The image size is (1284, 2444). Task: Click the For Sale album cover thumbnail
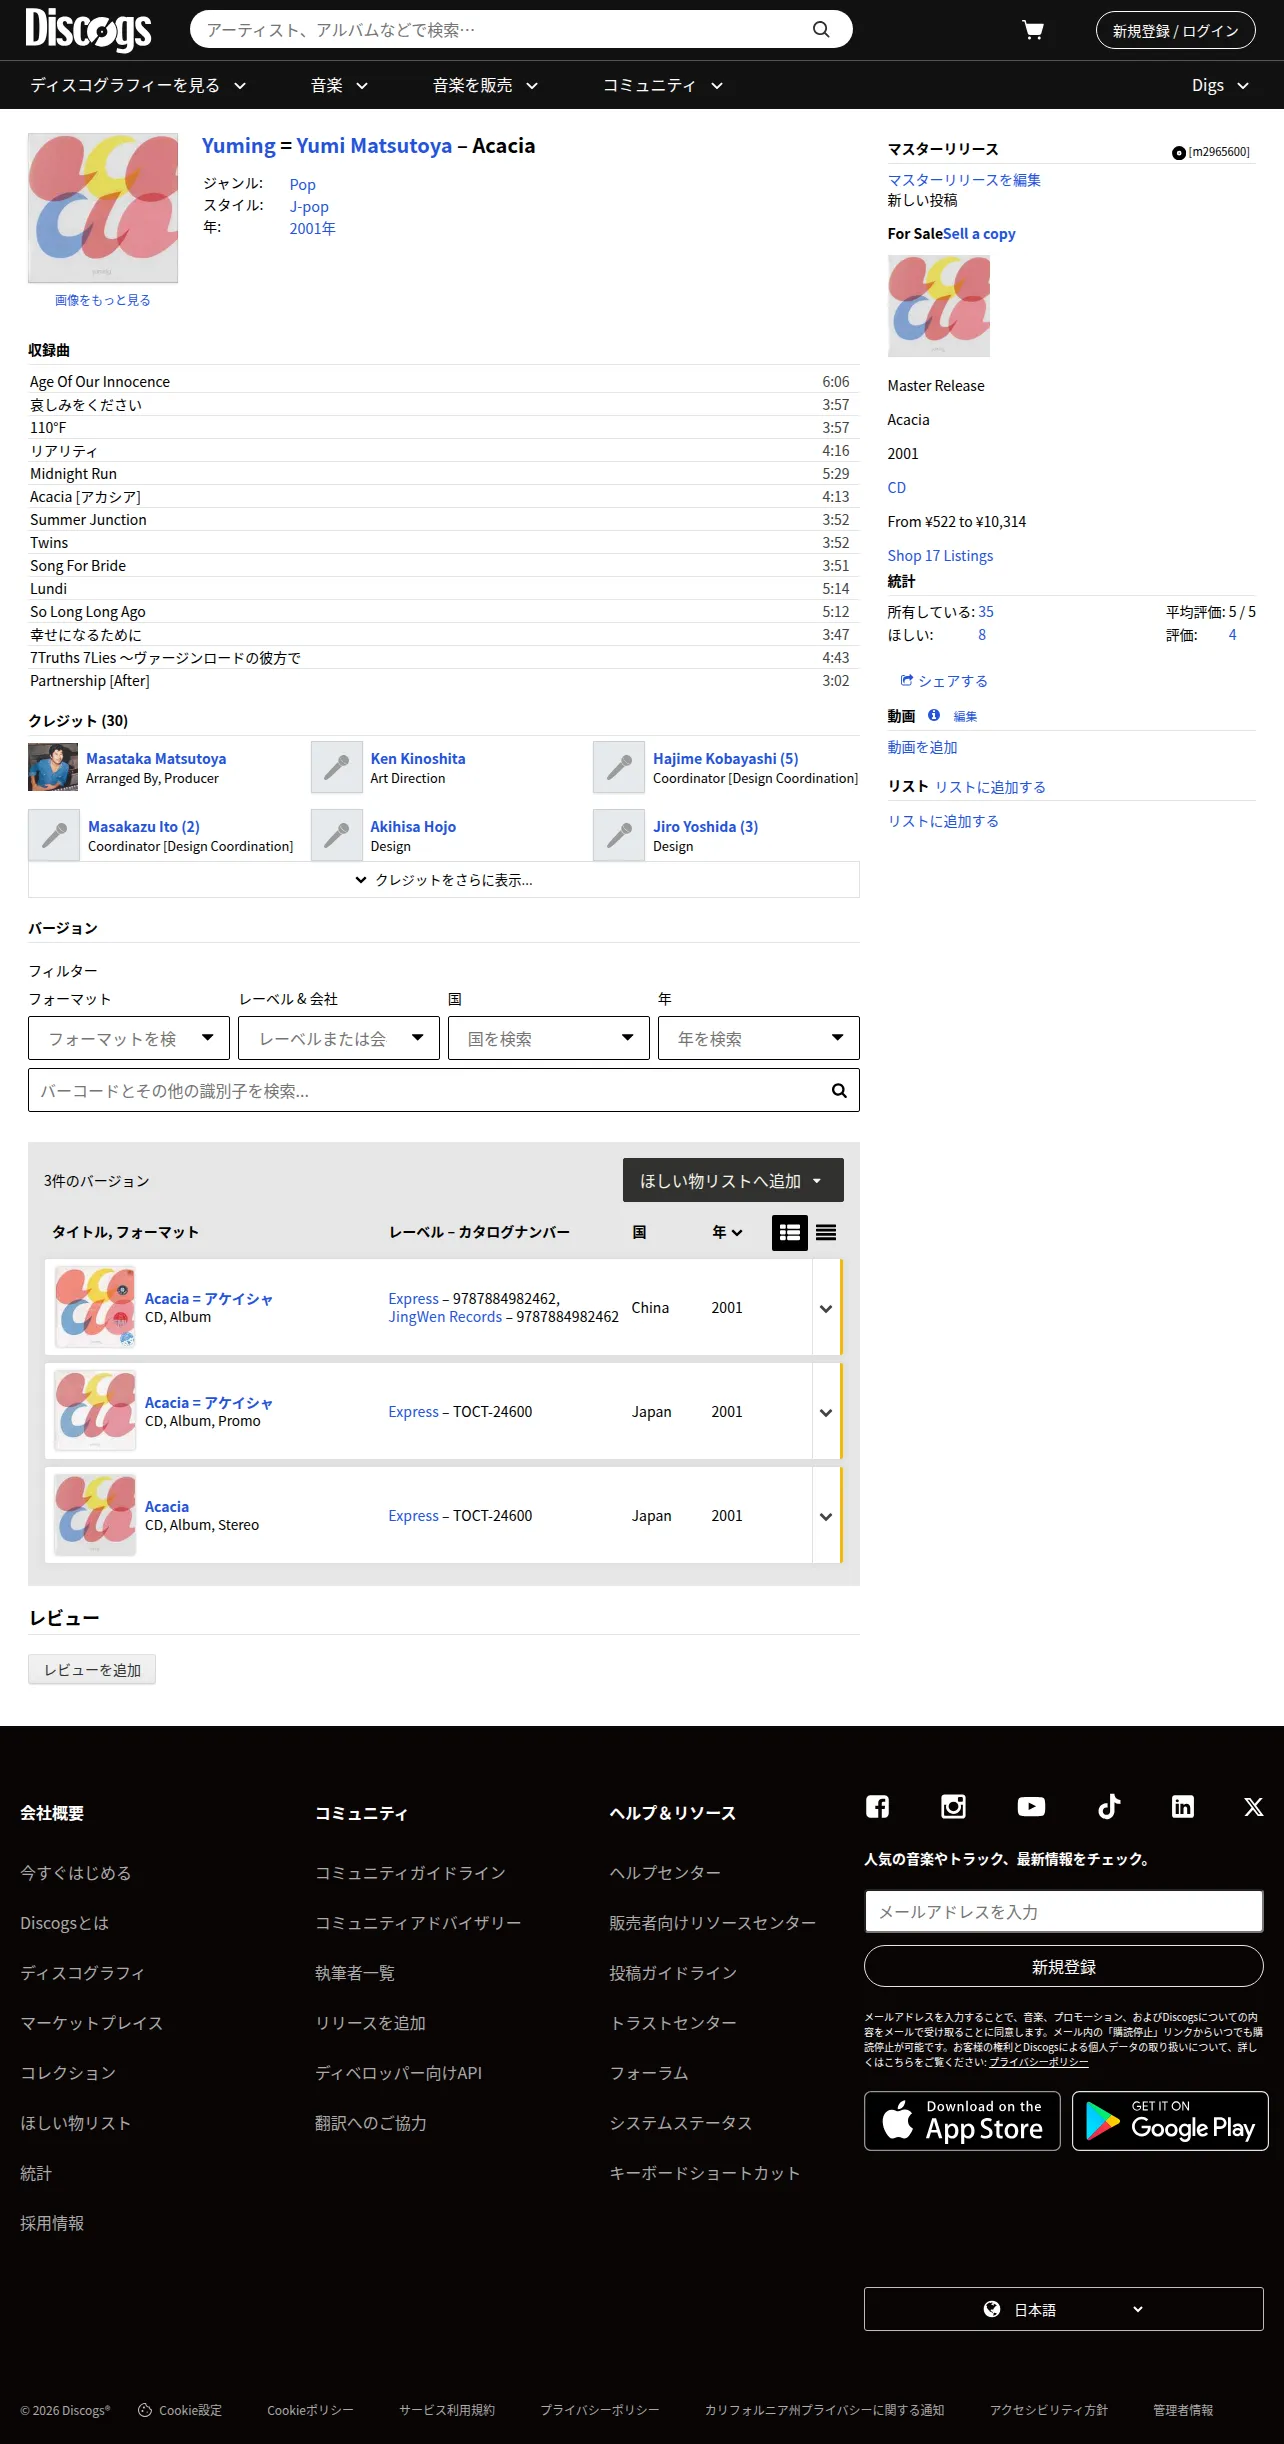[x=939, y=306]
